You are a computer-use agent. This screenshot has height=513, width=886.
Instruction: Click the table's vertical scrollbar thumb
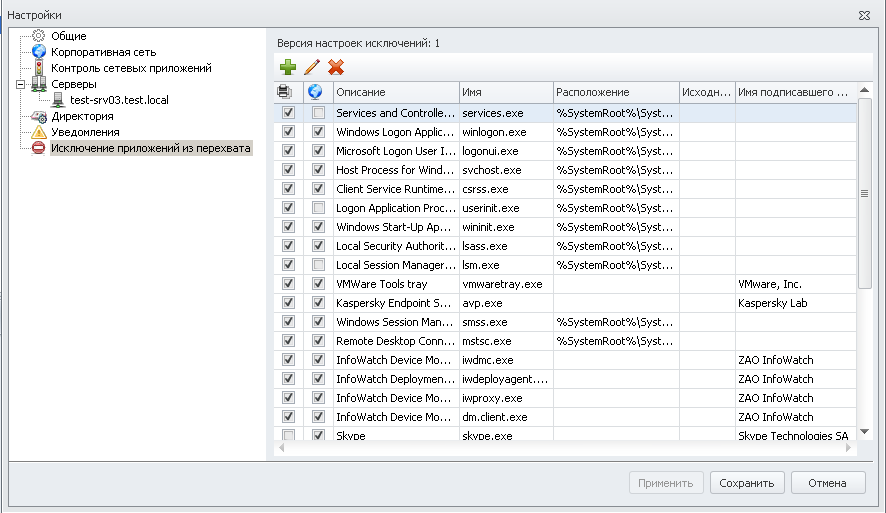click(x=865, y=193)
